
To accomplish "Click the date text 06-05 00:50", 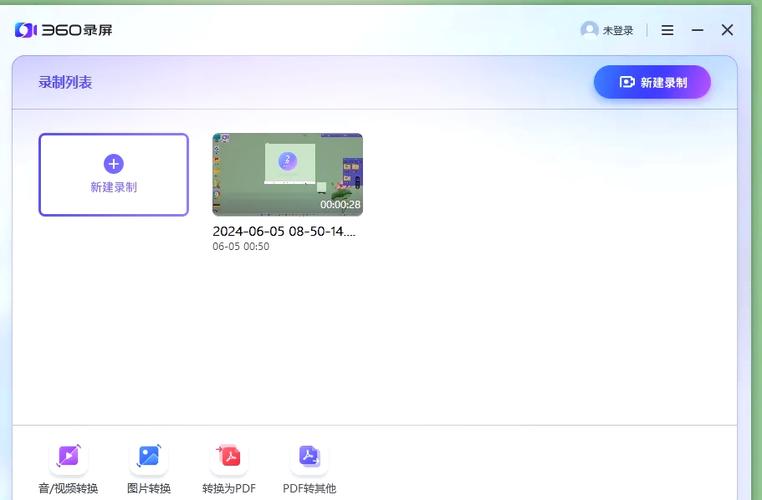I will point(241,246).
